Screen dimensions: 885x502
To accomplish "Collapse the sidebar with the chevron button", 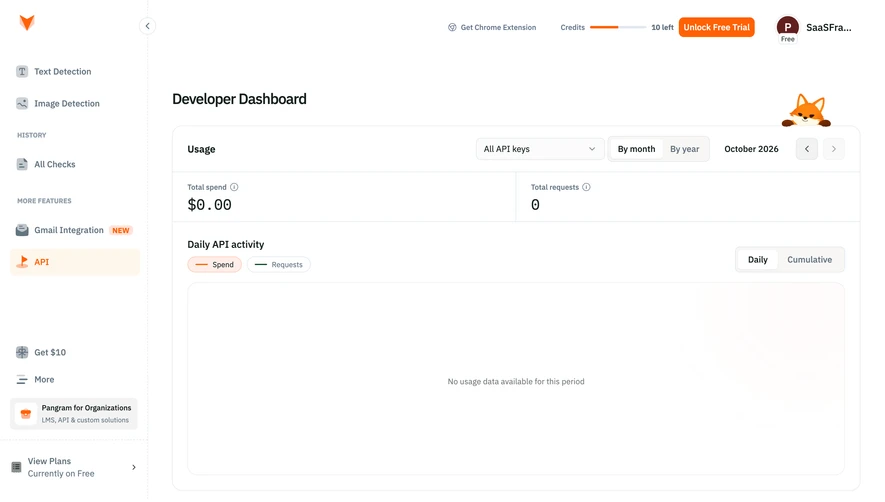I will [147, 26].
